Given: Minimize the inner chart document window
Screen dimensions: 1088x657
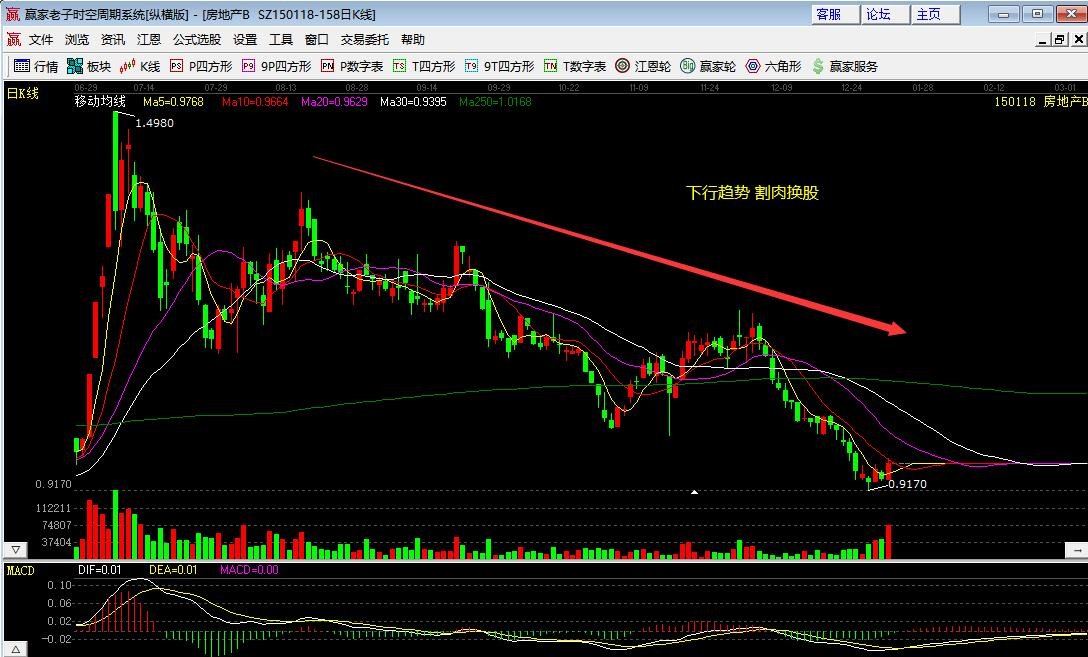Looking at the screenshot, I should 1043,40.
